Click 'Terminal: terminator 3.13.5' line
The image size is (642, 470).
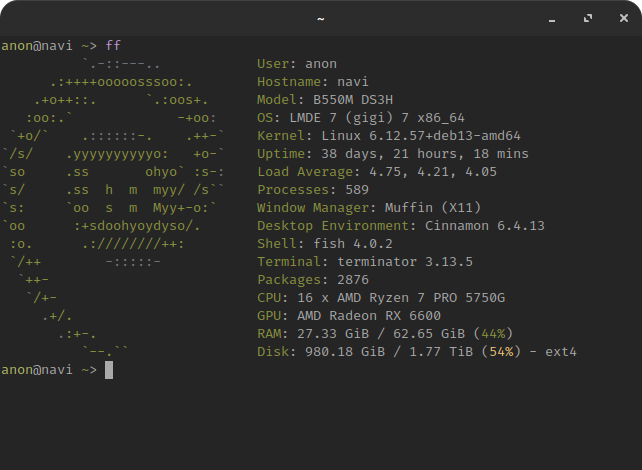[365, 262]
